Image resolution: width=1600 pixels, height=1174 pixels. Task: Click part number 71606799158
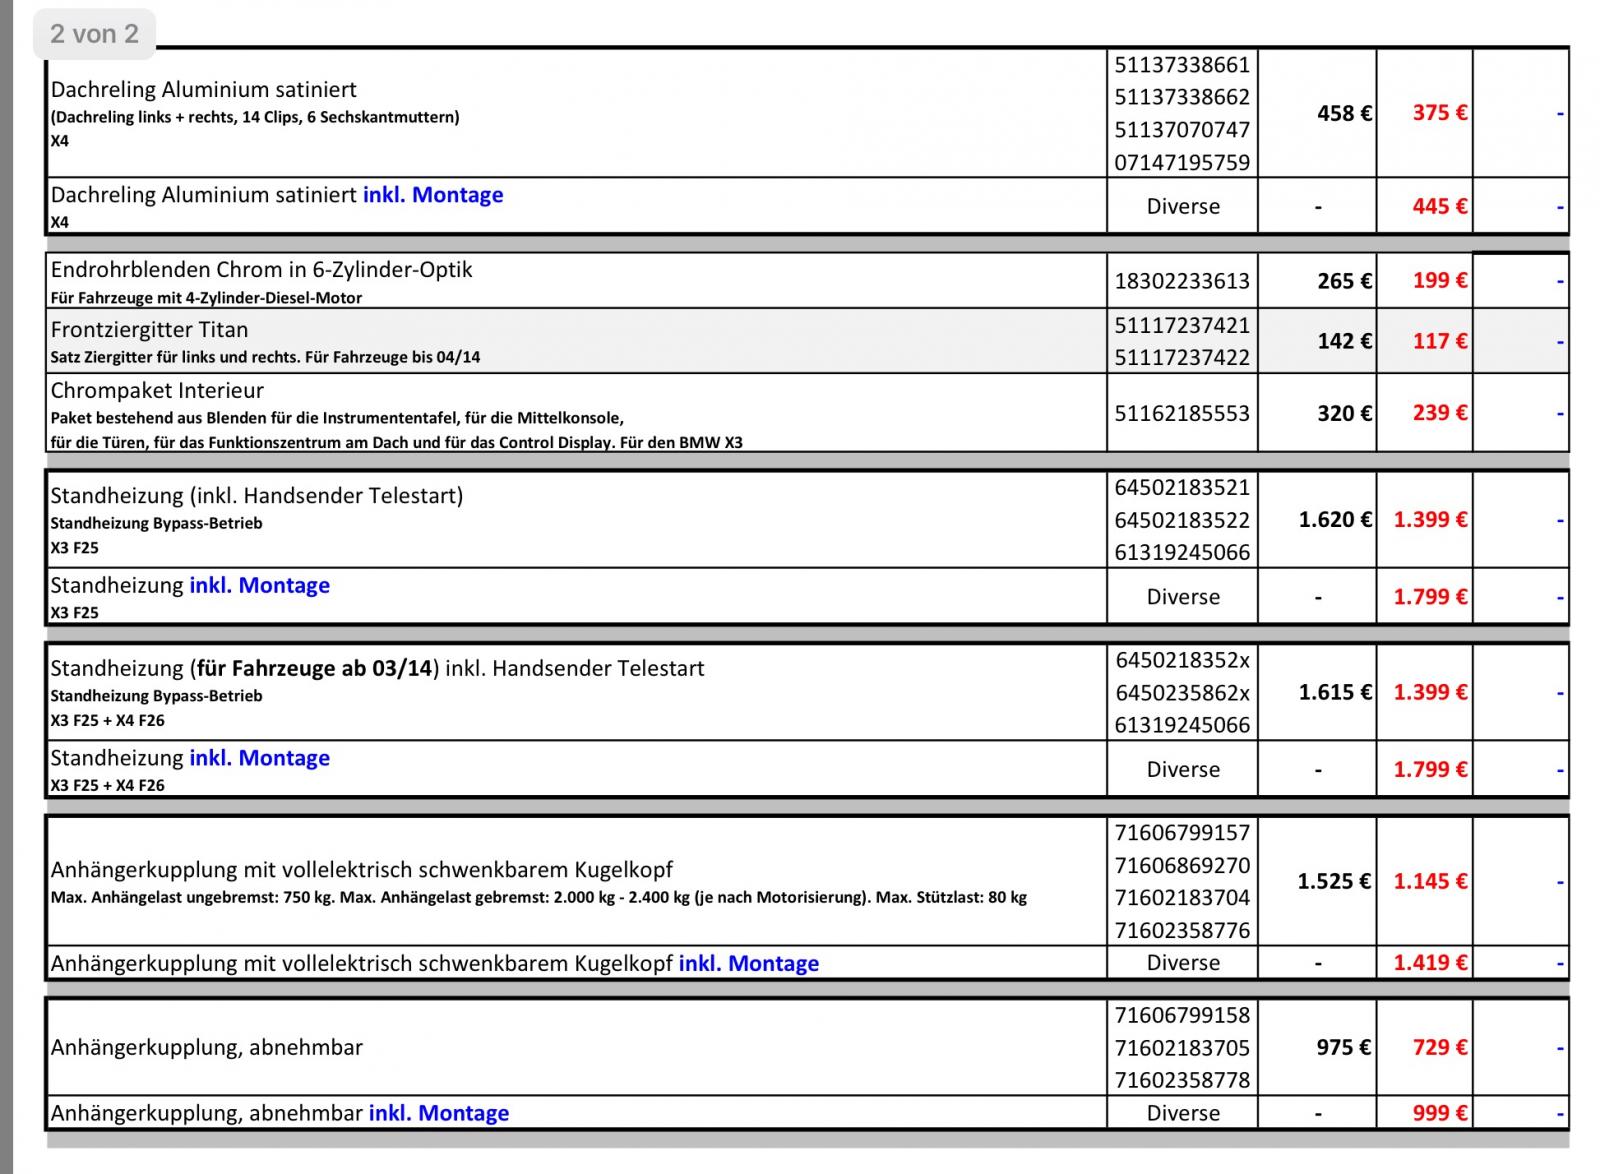click(1182, 1015)
